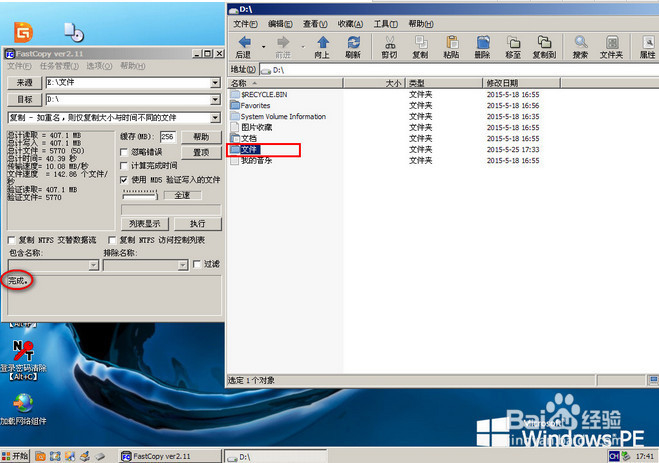Click the first quick launch taskbar icon
659x463 pixels.
tap(40, 456)
